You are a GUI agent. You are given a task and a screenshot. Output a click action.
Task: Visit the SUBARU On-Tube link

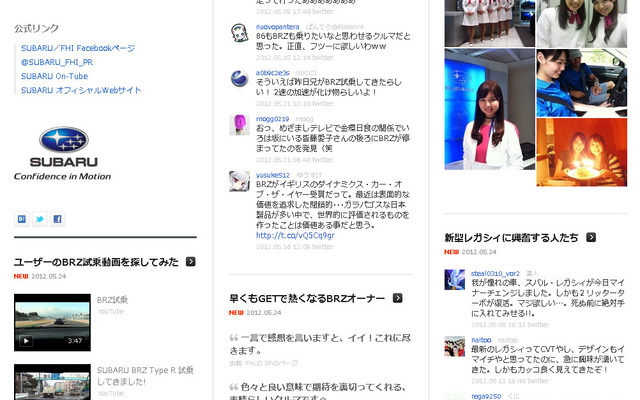[x=54, y=76]
